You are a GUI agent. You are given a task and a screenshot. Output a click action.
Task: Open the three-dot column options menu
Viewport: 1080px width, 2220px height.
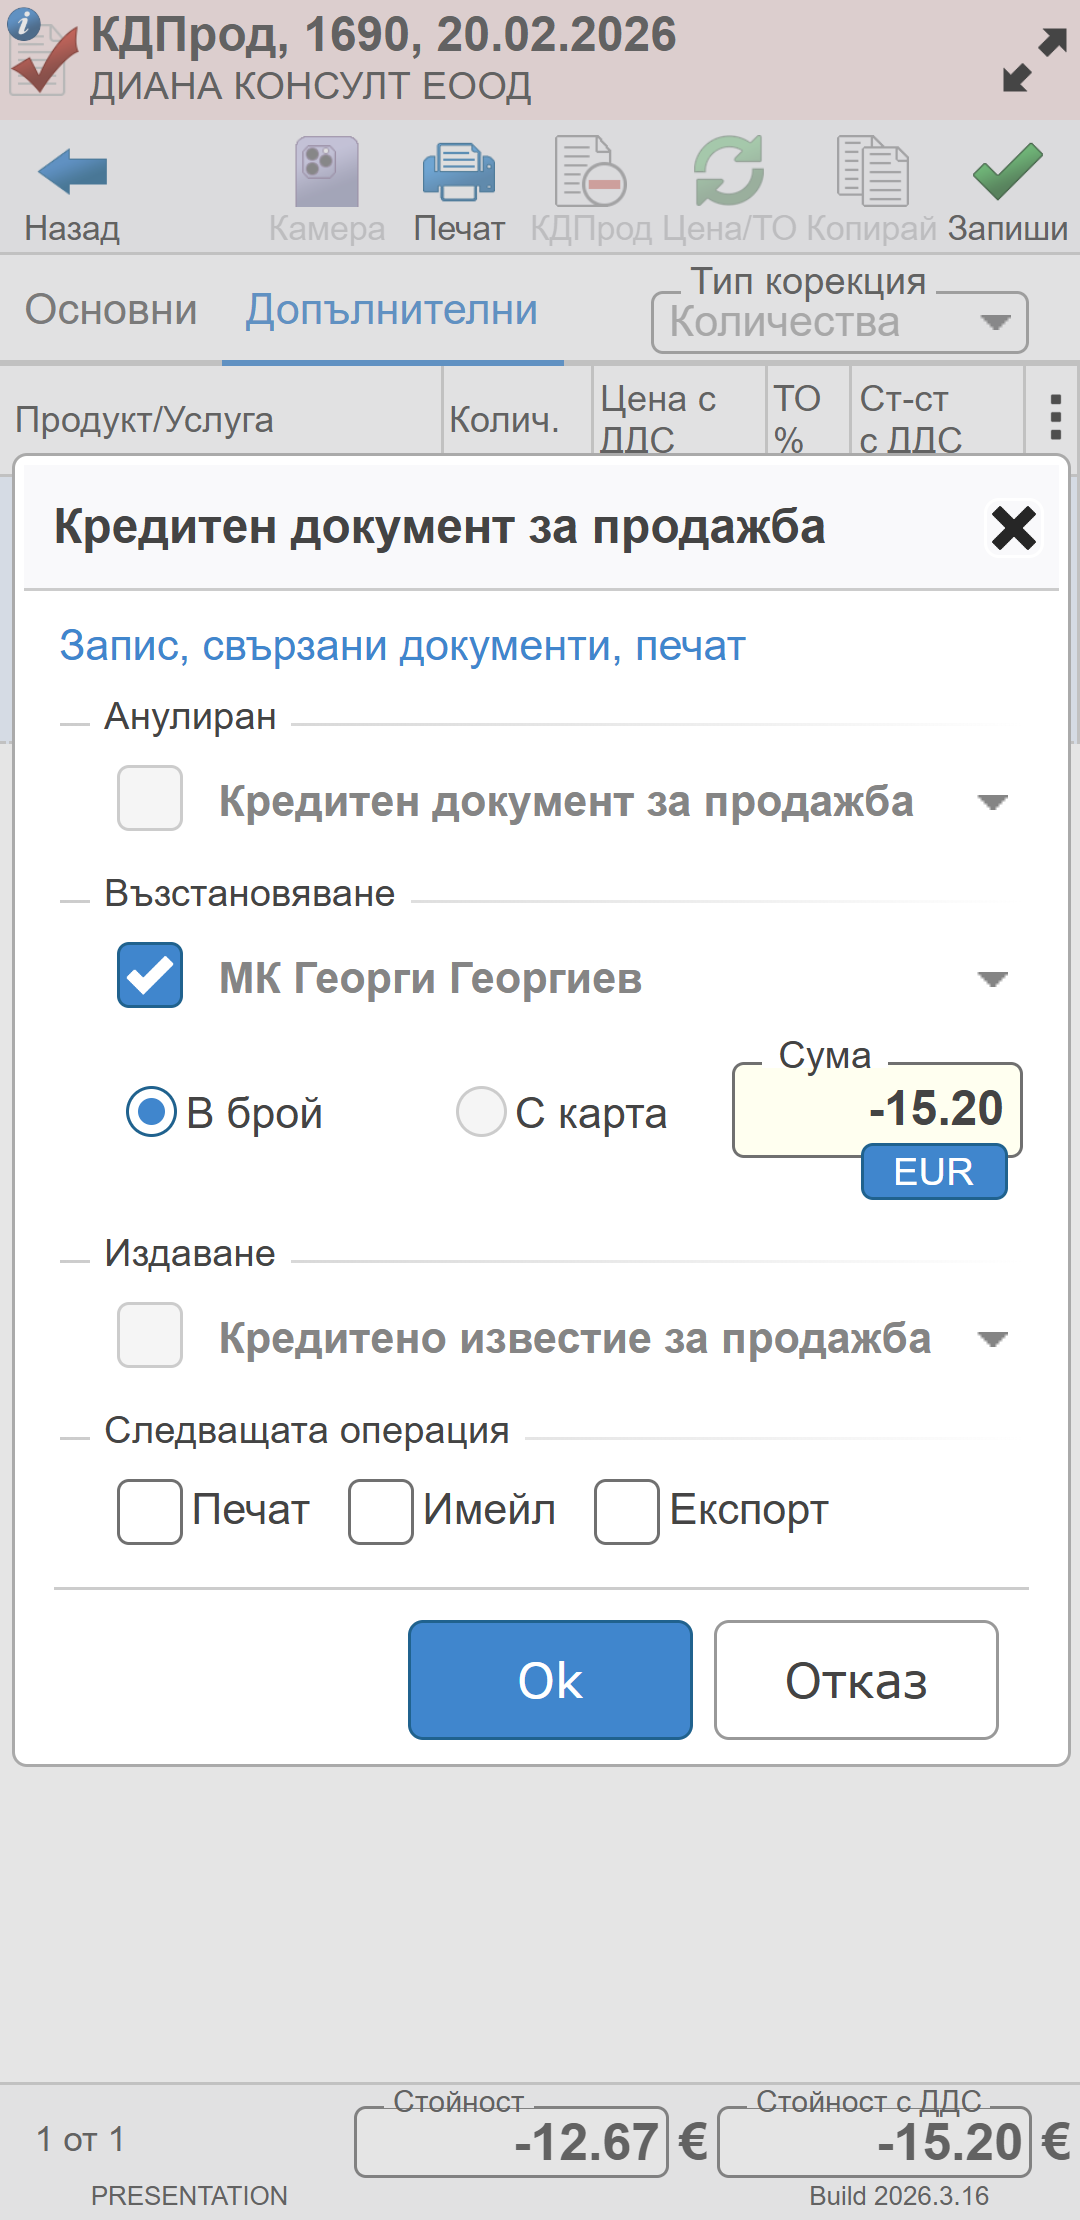(1055, 417)
